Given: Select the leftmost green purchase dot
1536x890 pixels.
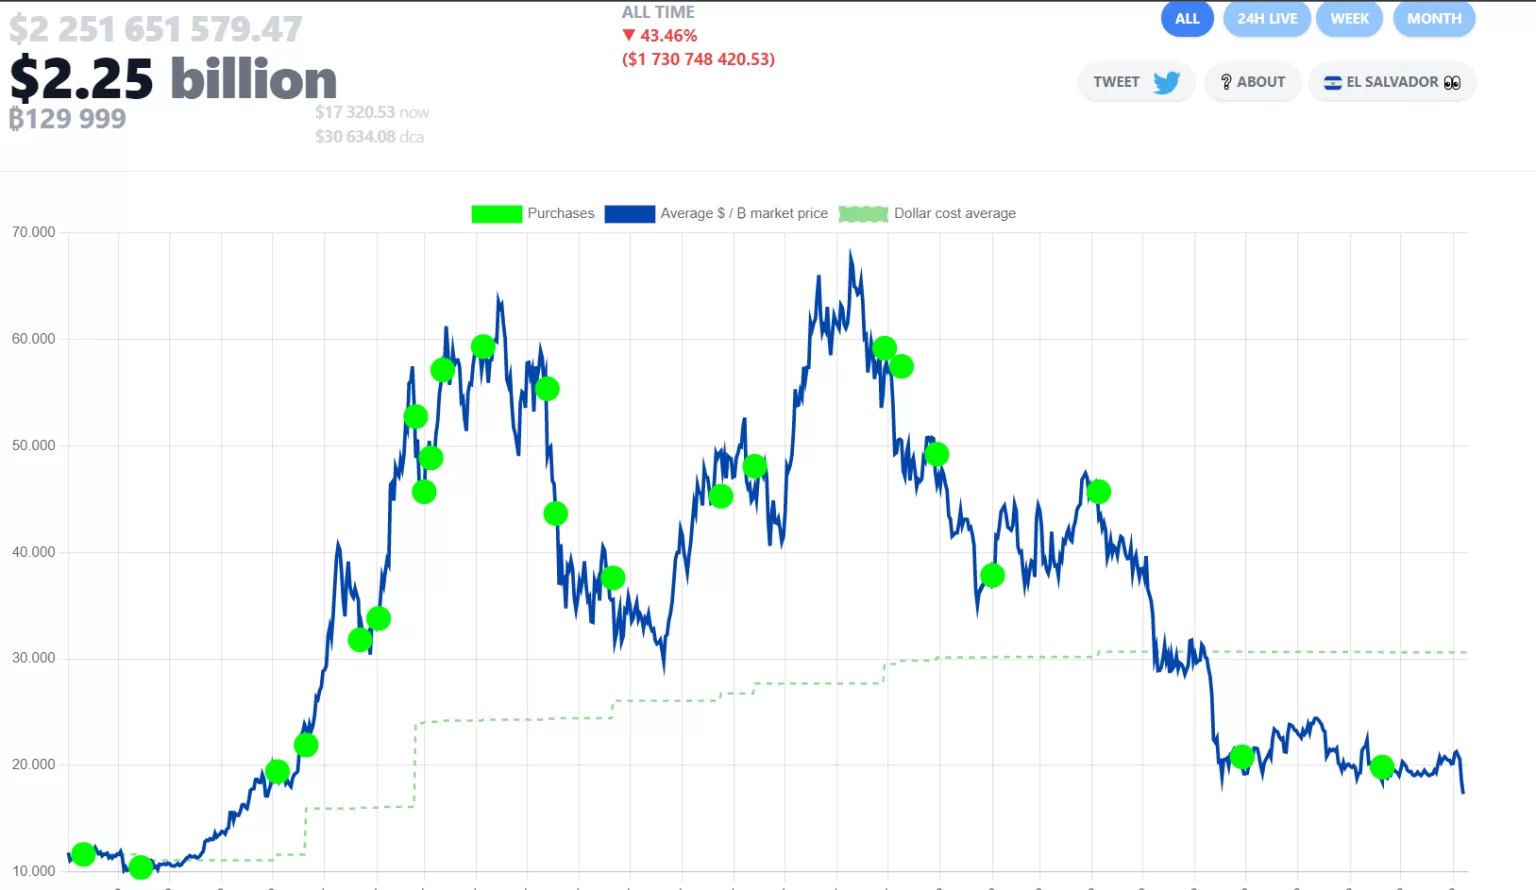Looking at the screenshot, I should tap(83, 854).
